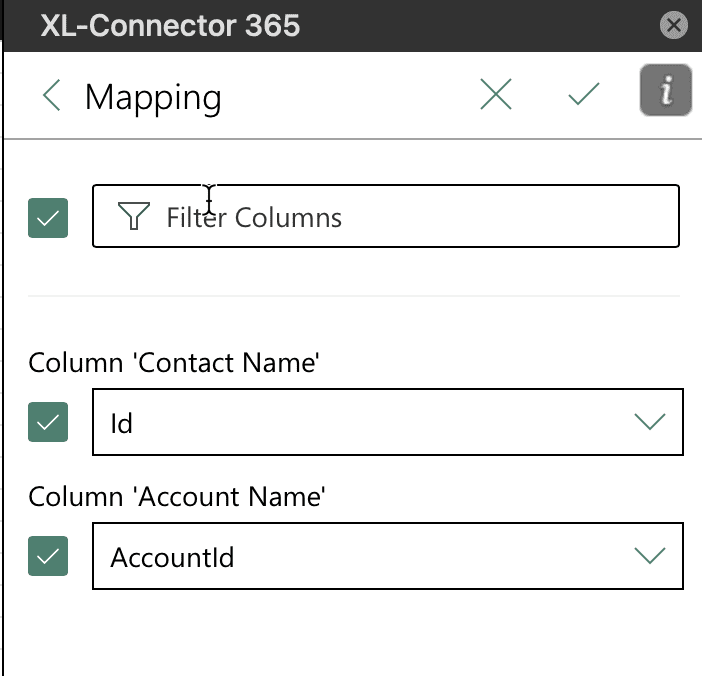Expand the chevron arrow of AccountId dropdown
The height and width of the screenshot is (676, 702).
[650, 556]
